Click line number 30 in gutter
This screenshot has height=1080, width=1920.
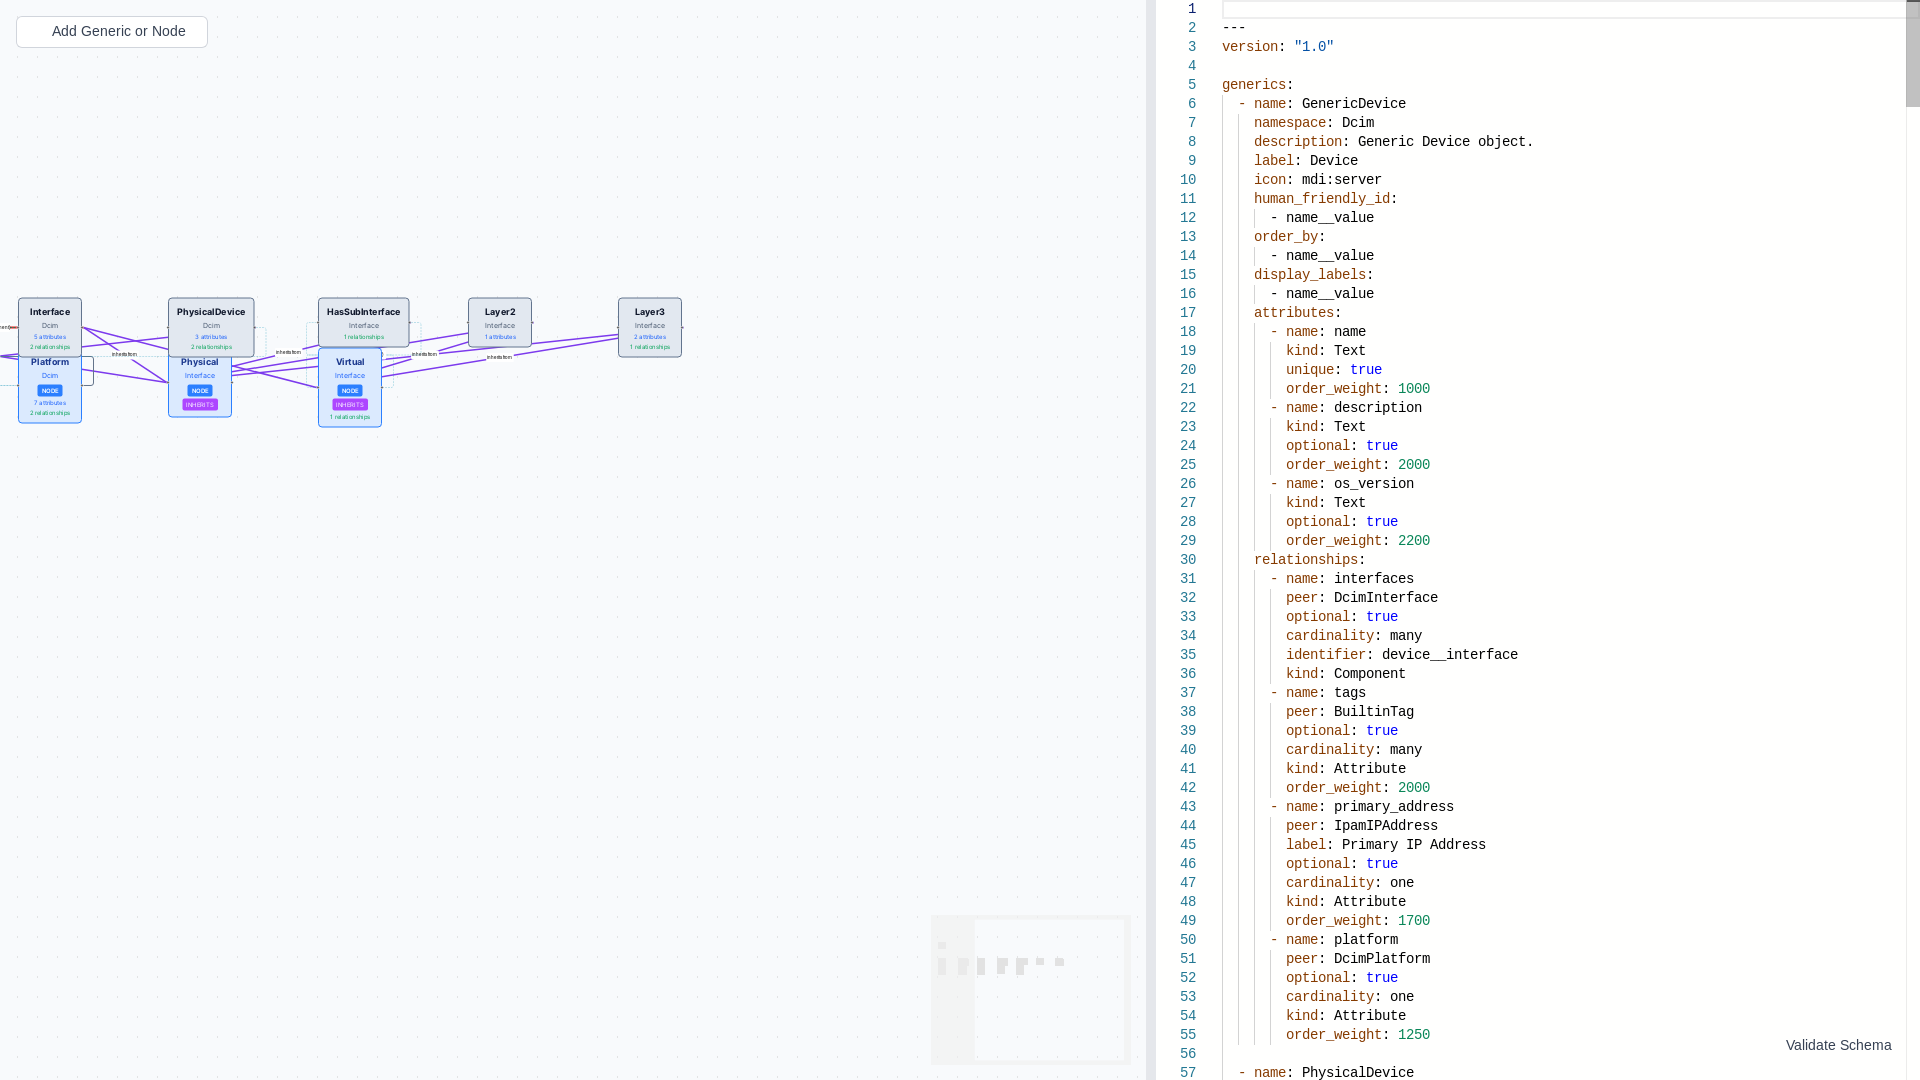click(x=1188, y=560)
